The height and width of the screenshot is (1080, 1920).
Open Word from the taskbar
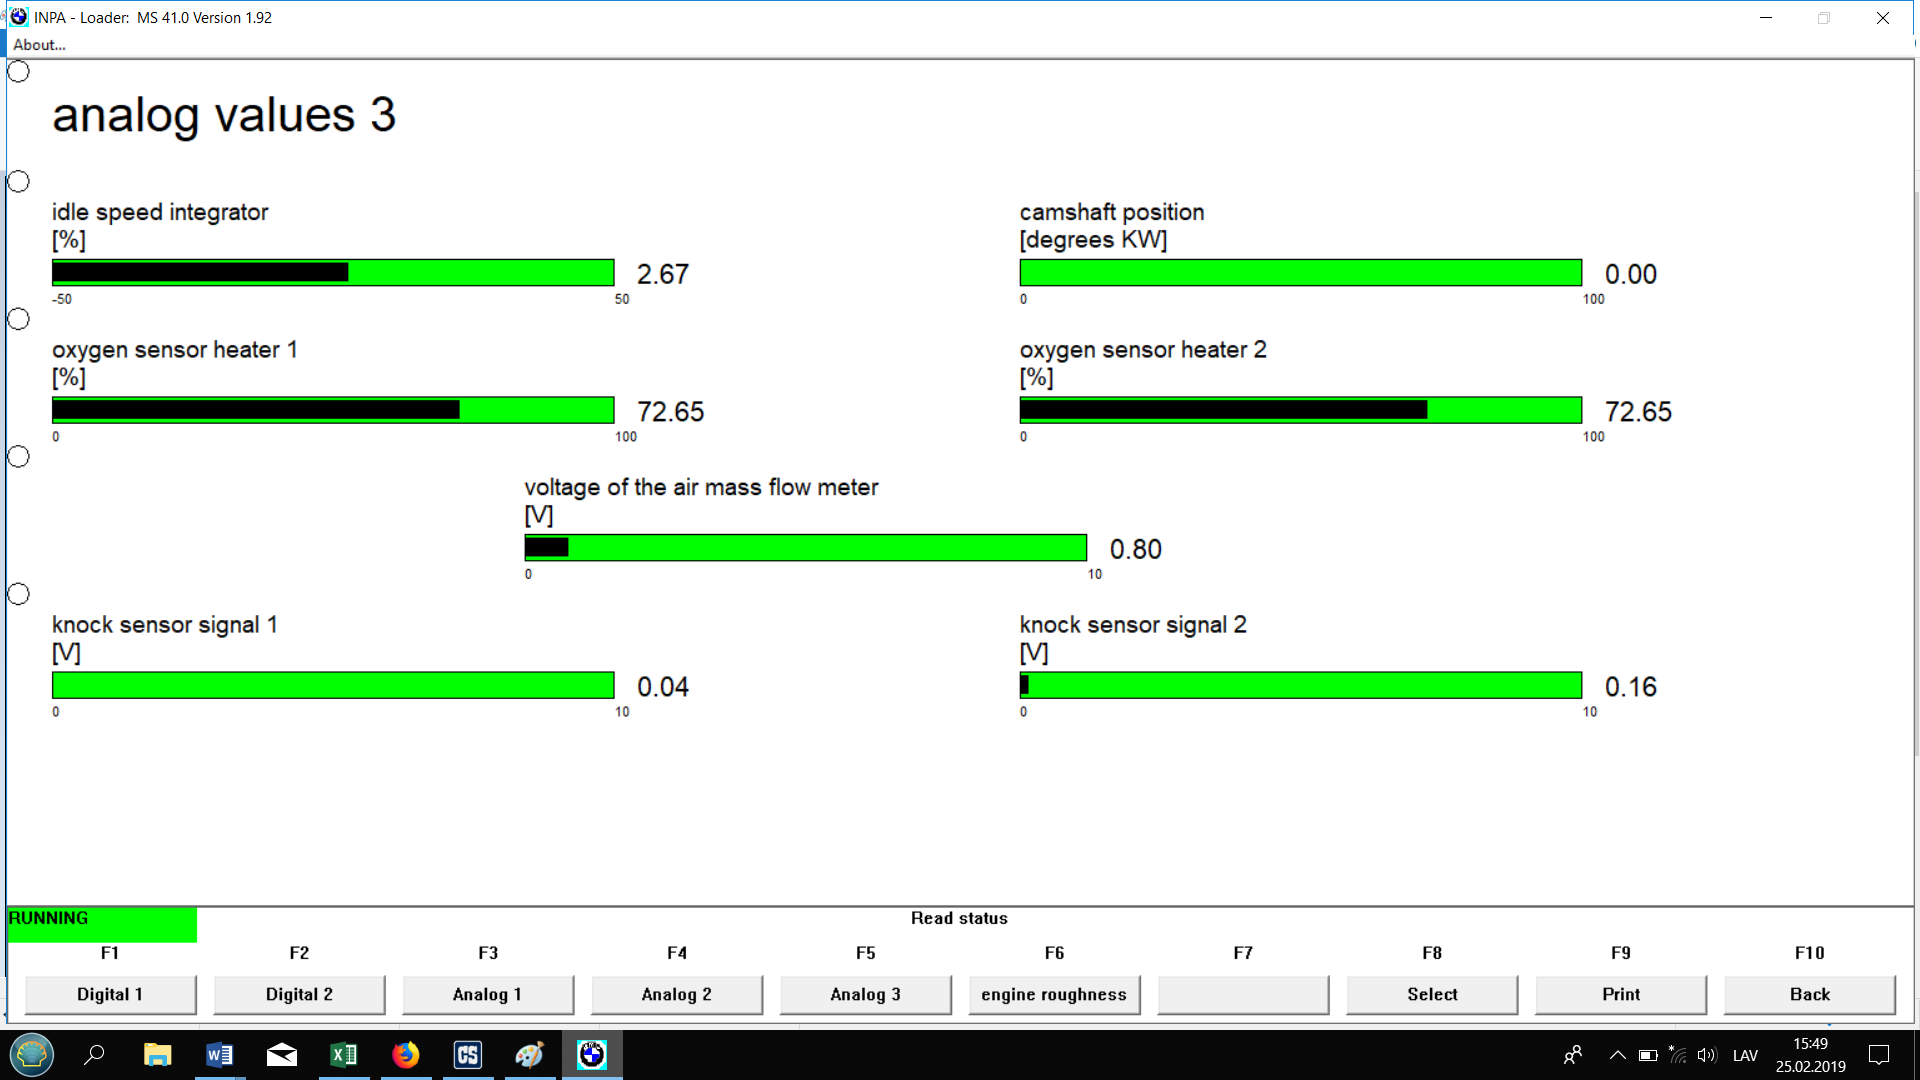tap(219, 1055)
